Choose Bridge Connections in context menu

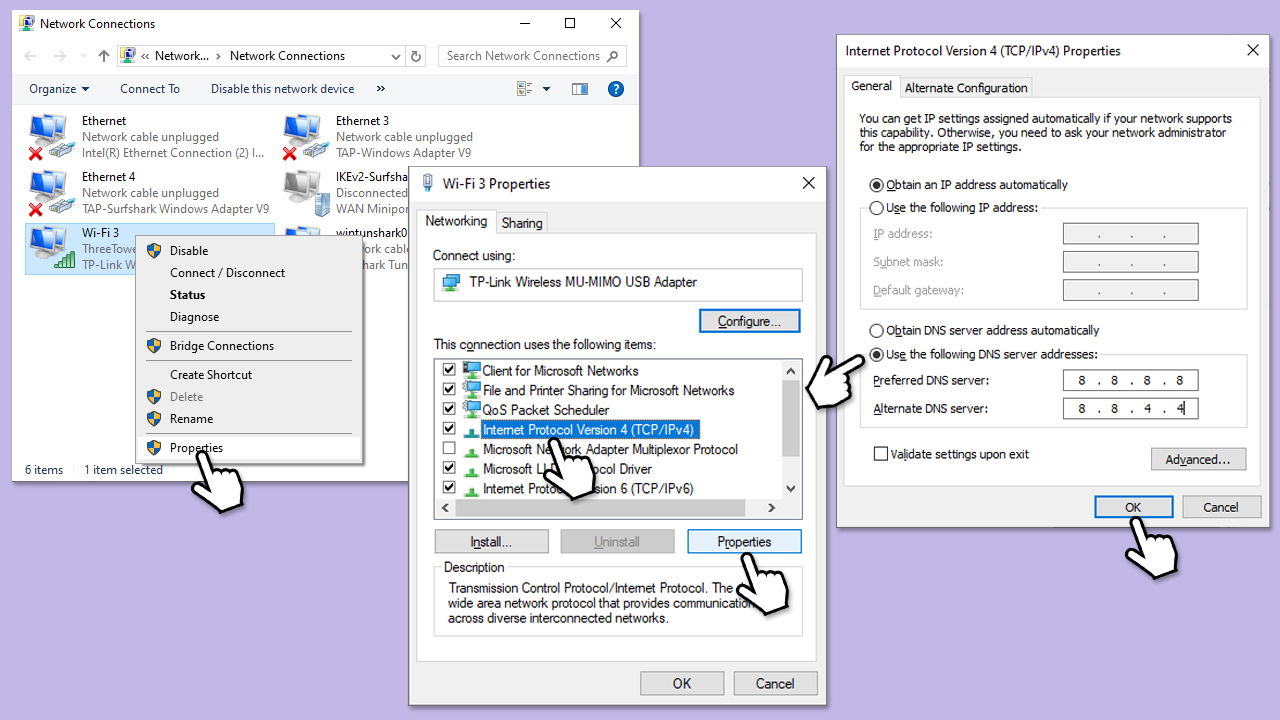point(221,346)
